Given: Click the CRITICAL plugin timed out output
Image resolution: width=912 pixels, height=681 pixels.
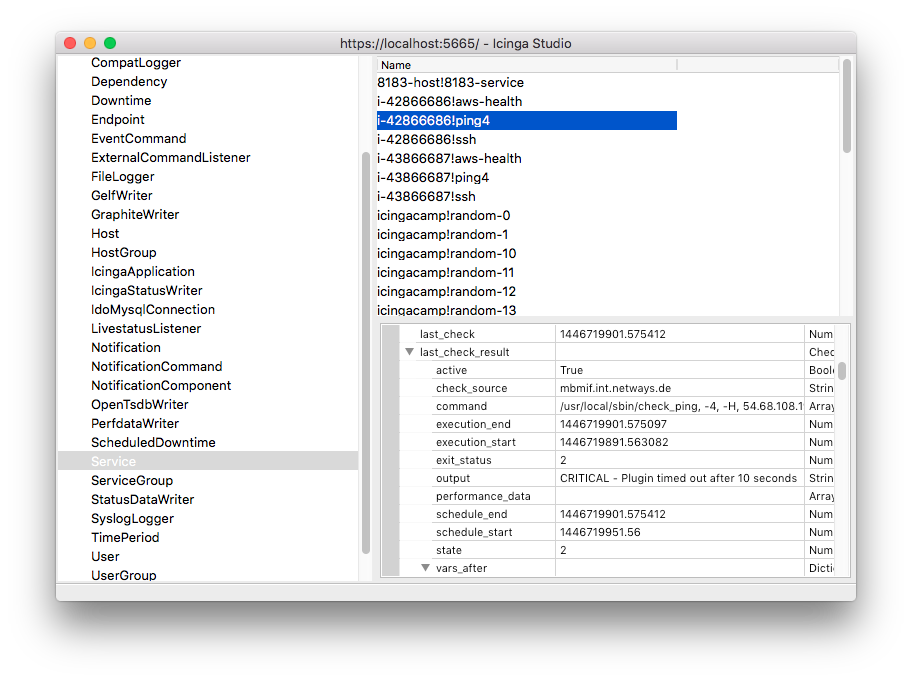Looking at the screenshot, I should (x=678, y=478).
